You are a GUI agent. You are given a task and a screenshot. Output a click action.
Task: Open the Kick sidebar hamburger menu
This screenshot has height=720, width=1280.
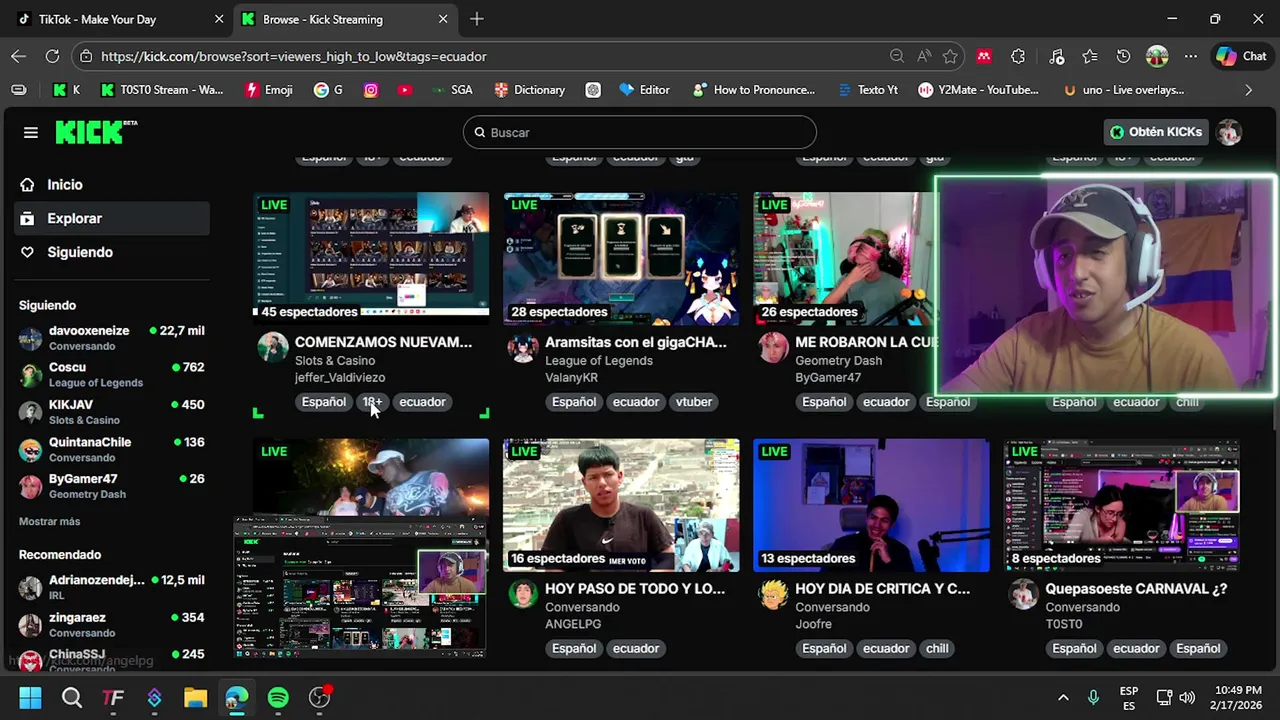click(x=31, y=132)
